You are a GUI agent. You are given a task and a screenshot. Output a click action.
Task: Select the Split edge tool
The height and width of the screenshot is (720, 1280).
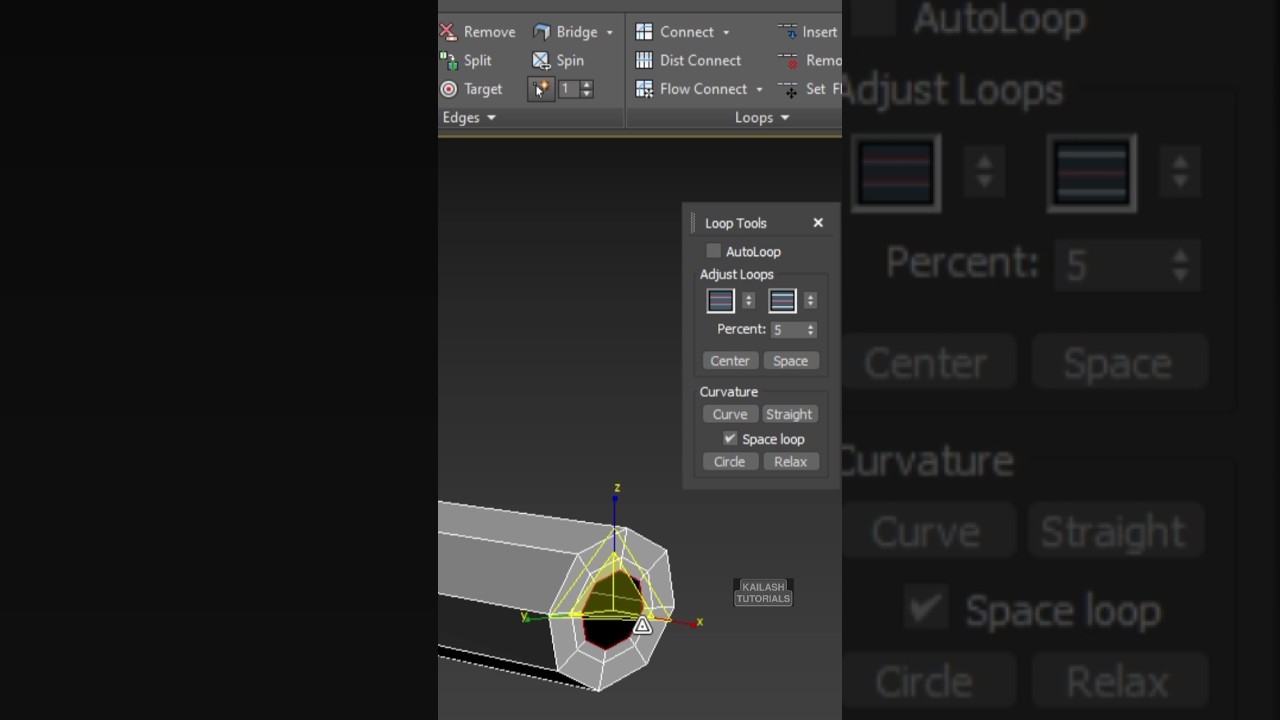coord(466,60)
